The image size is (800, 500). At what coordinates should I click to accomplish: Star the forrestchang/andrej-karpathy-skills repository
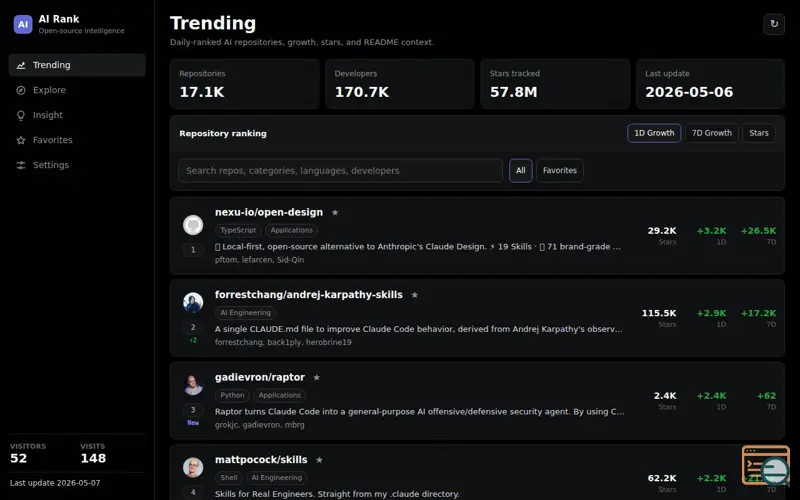pos(414,295)
